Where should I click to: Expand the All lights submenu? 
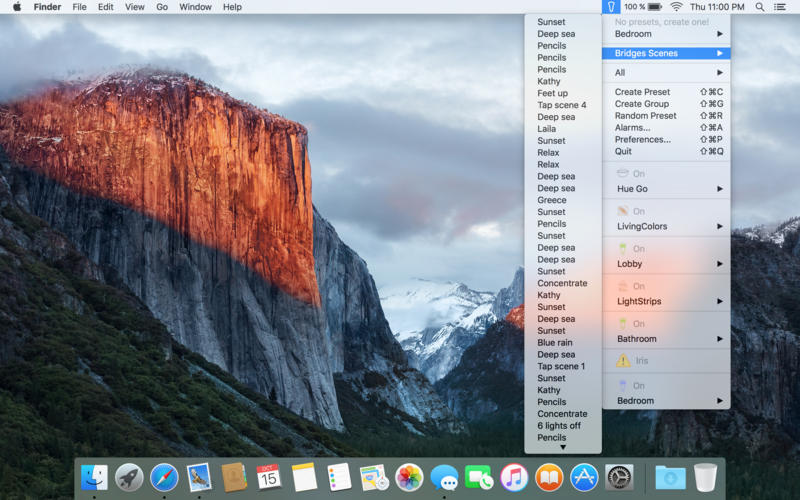coord(666,73)
